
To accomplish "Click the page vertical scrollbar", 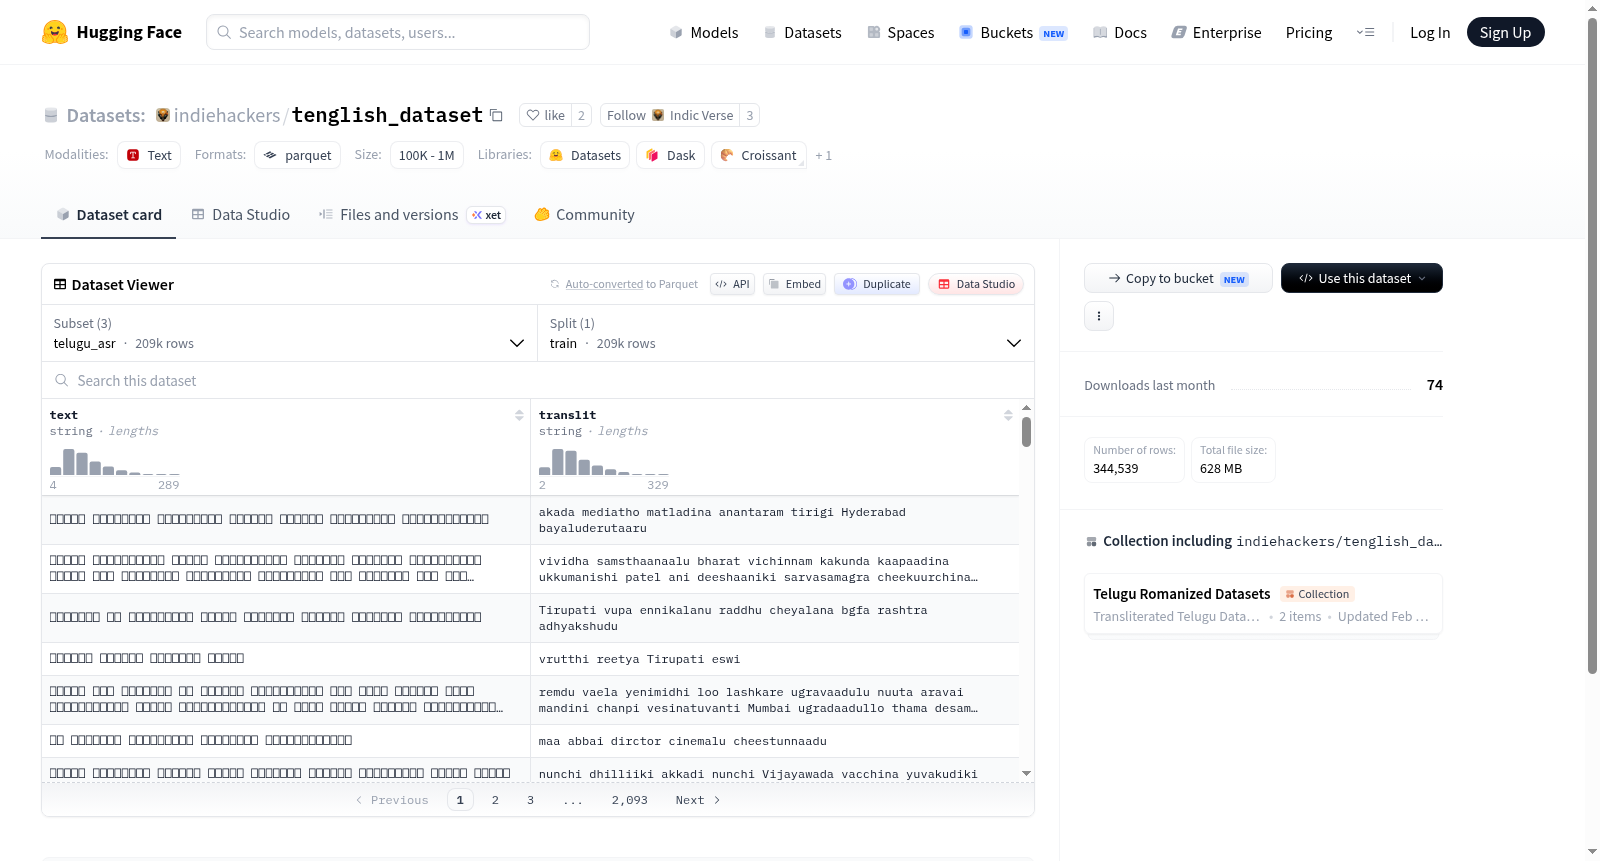I will point(1592,345).
